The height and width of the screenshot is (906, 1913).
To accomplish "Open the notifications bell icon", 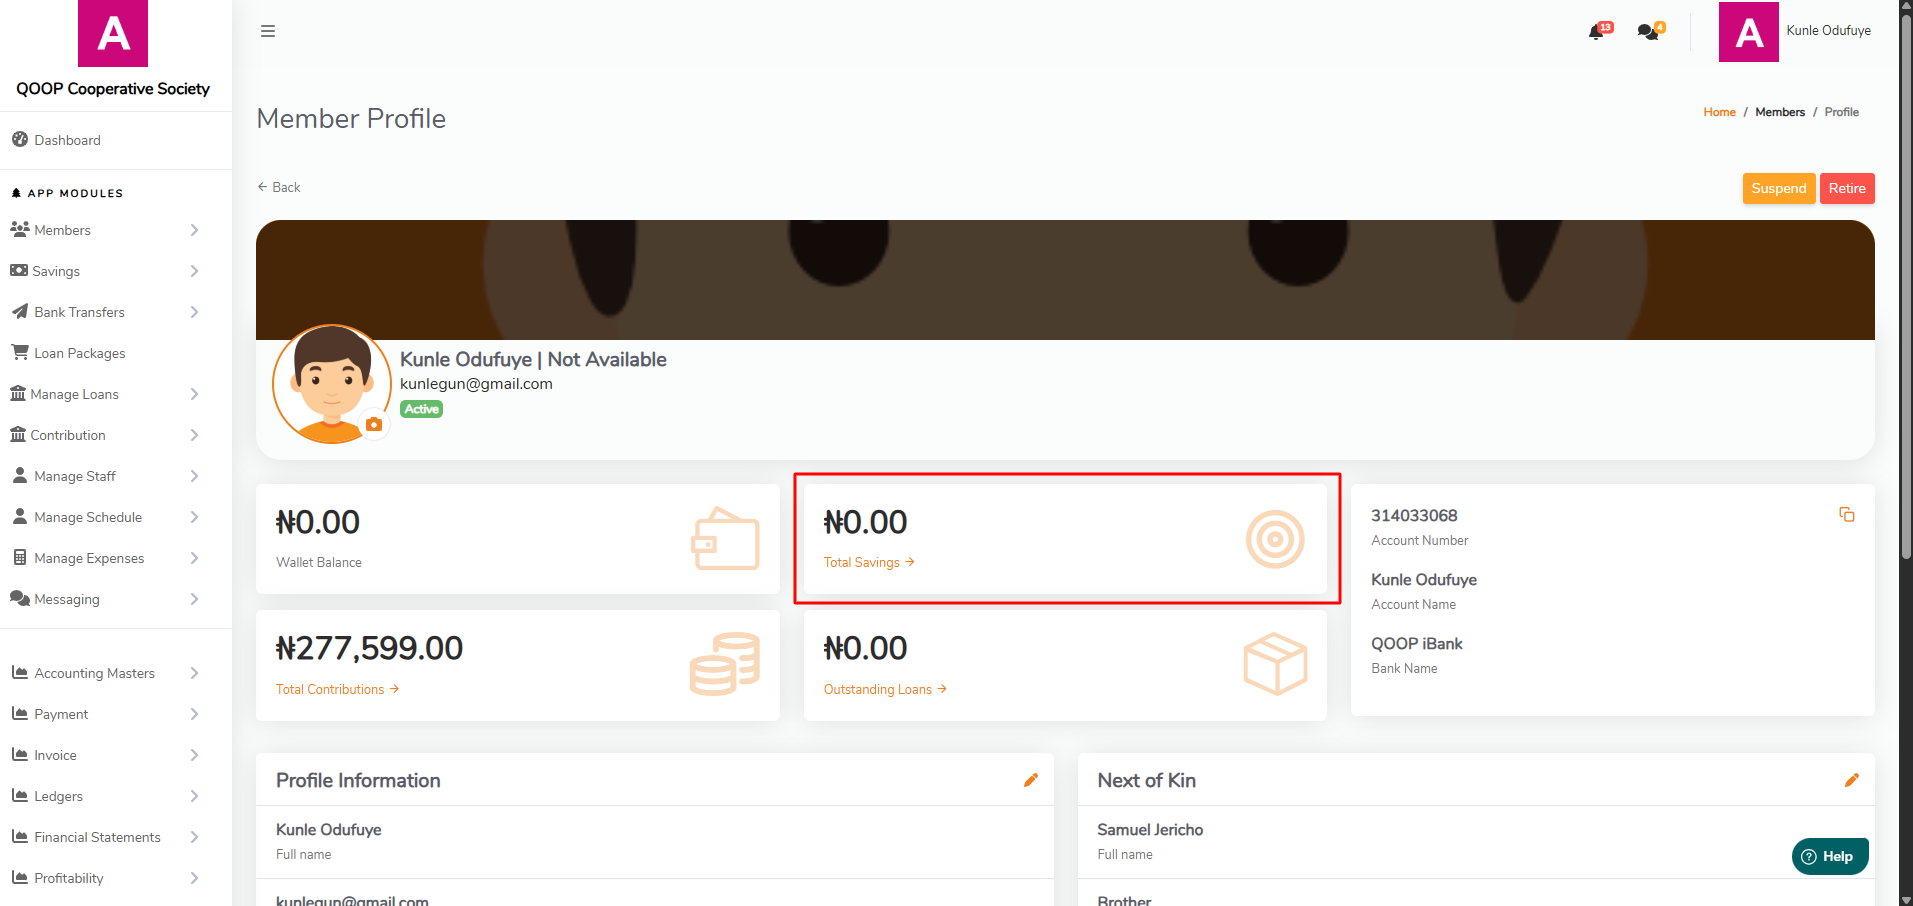I will click(x=1596, y=32).
